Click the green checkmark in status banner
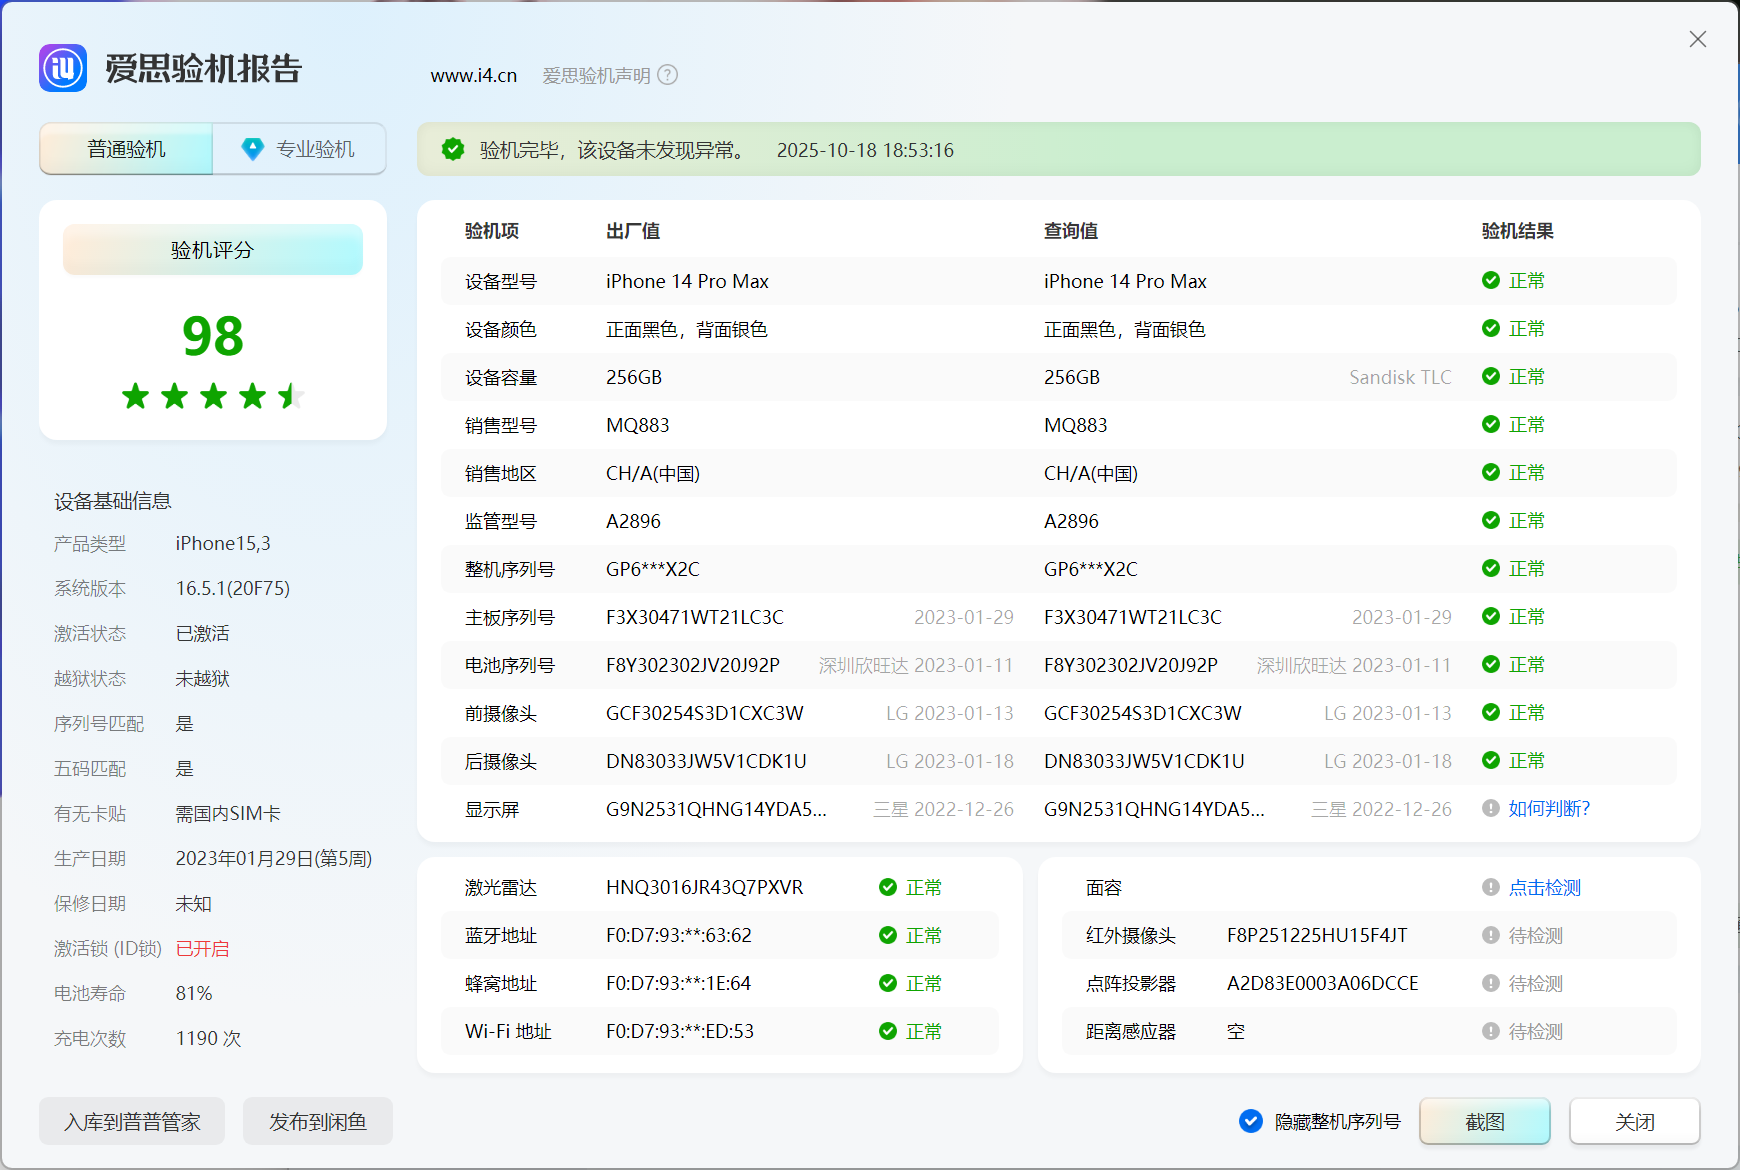 tap(453, 149)
